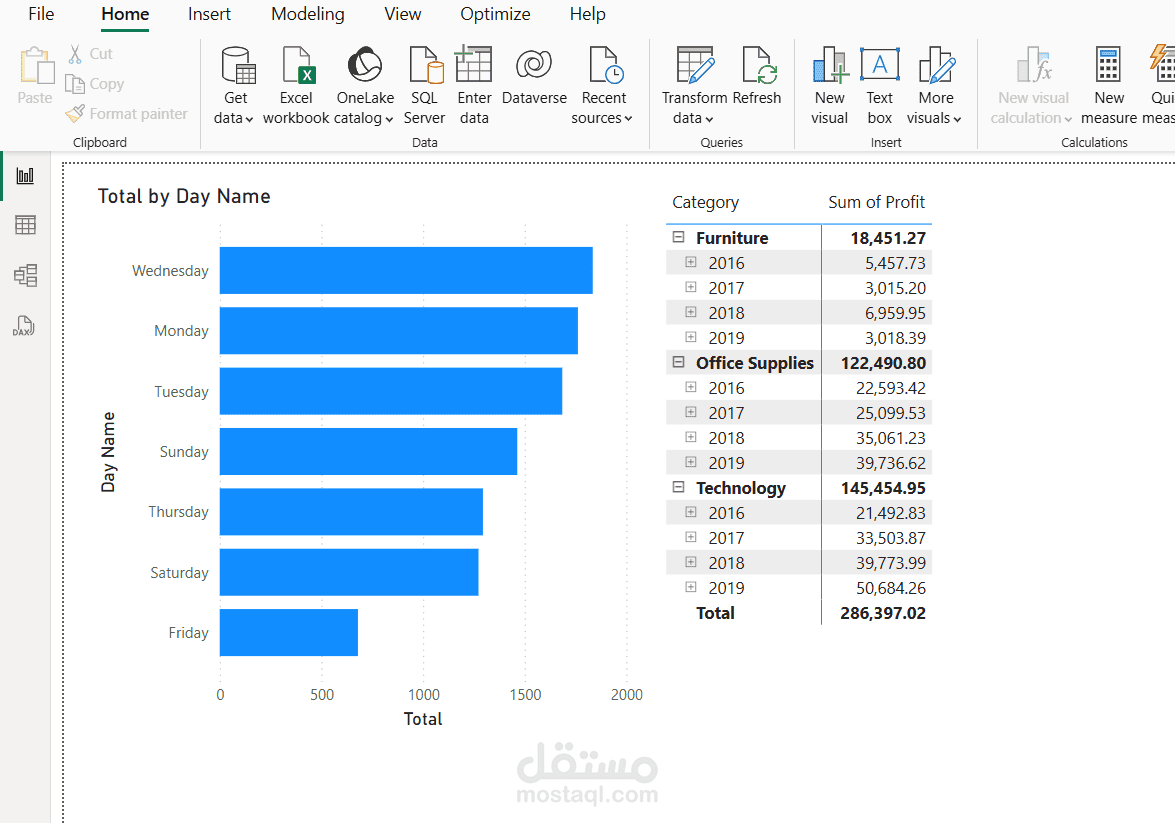Image resolution: width=1175 pixels, height=823 pixels.
Task: Expand 2018 under Furniture
Action: point(691,312)
